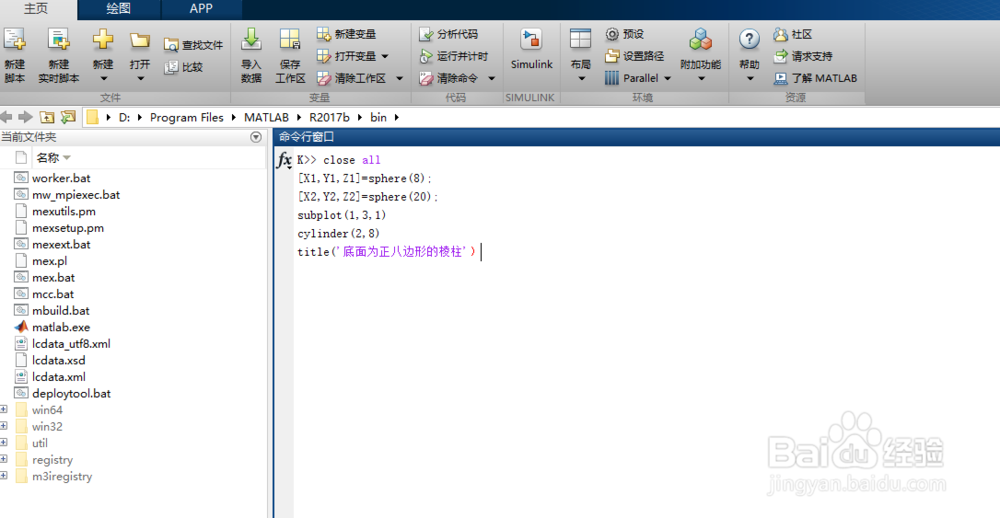Viewport: 1000px width, 518px height.
Task: Click Request Support (请求支持)
Action: coord(803,56)
